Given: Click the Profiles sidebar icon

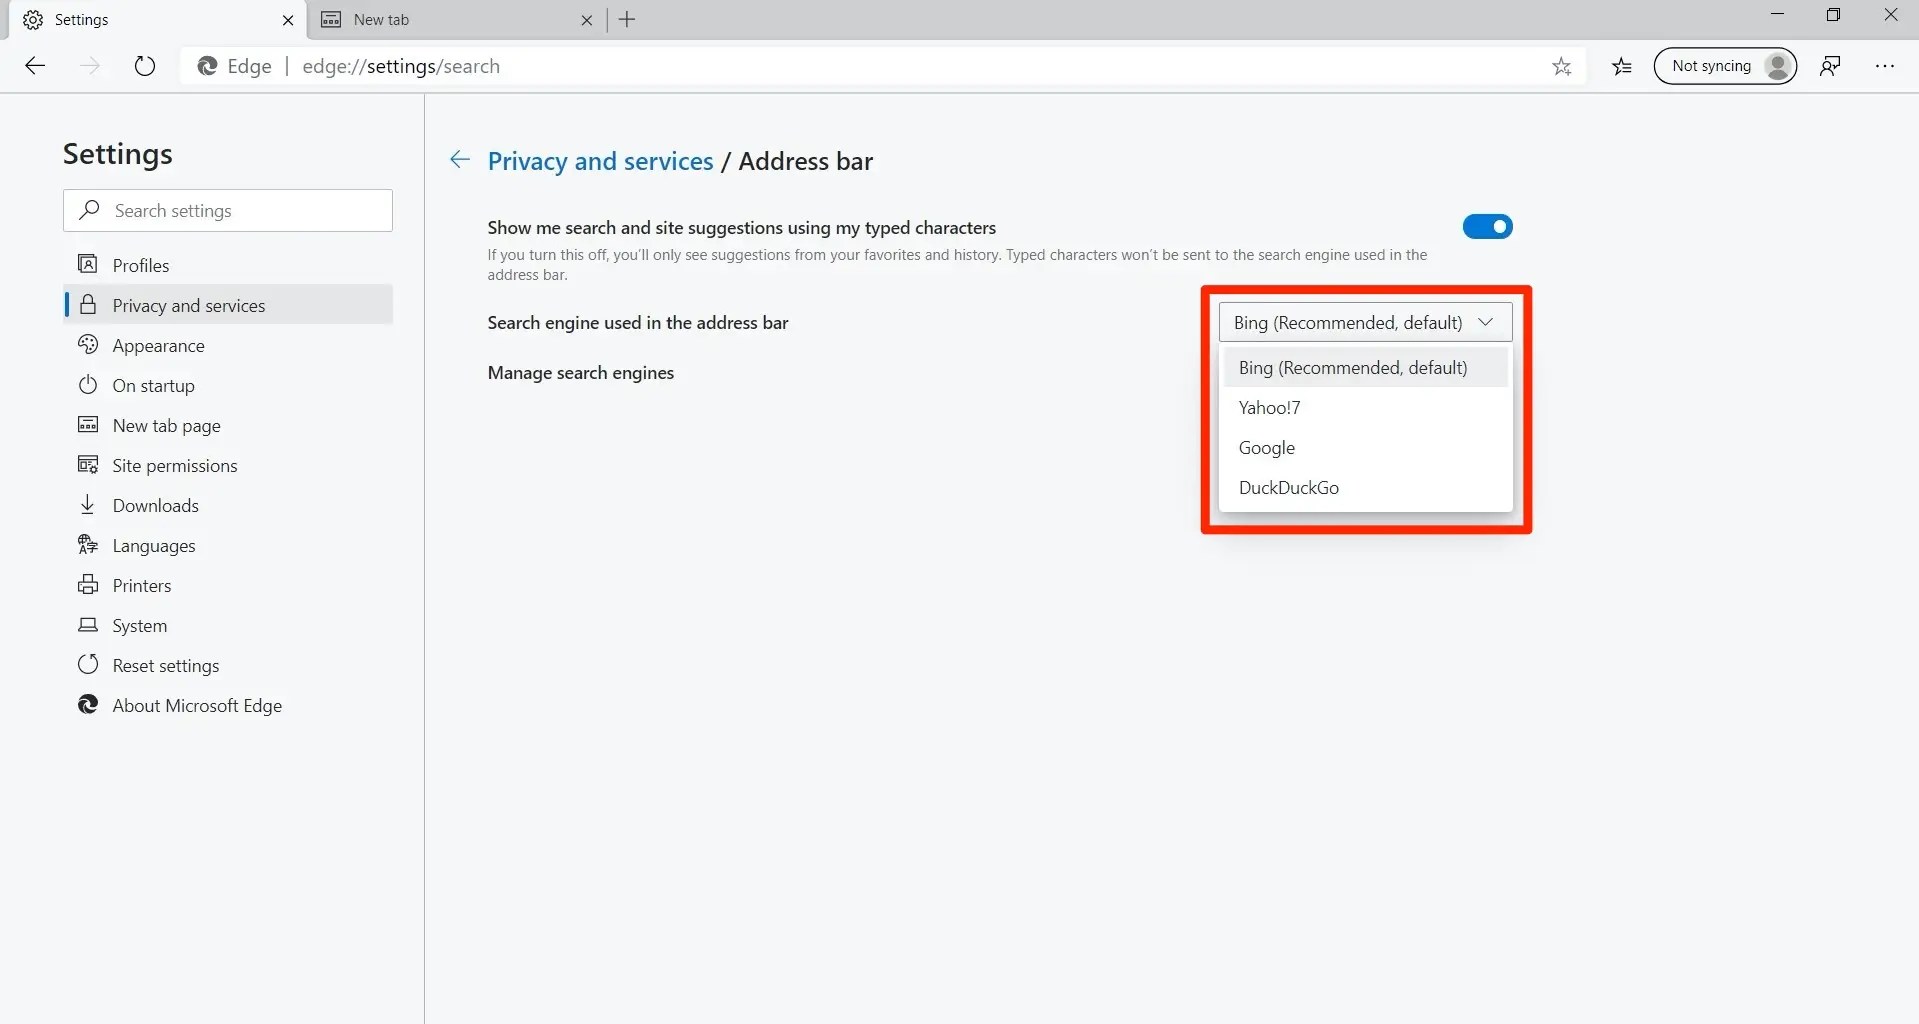Looking at the screenshot, I should pos(88,264).
